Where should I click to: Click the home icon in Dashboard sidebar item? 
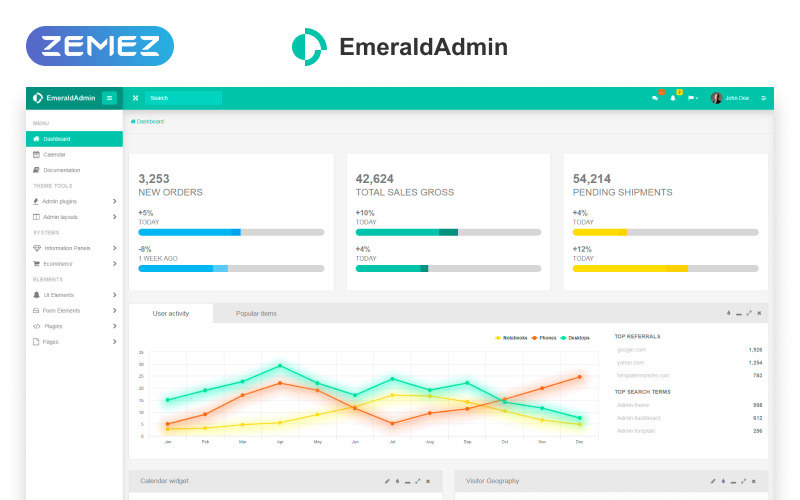point(36,139)
